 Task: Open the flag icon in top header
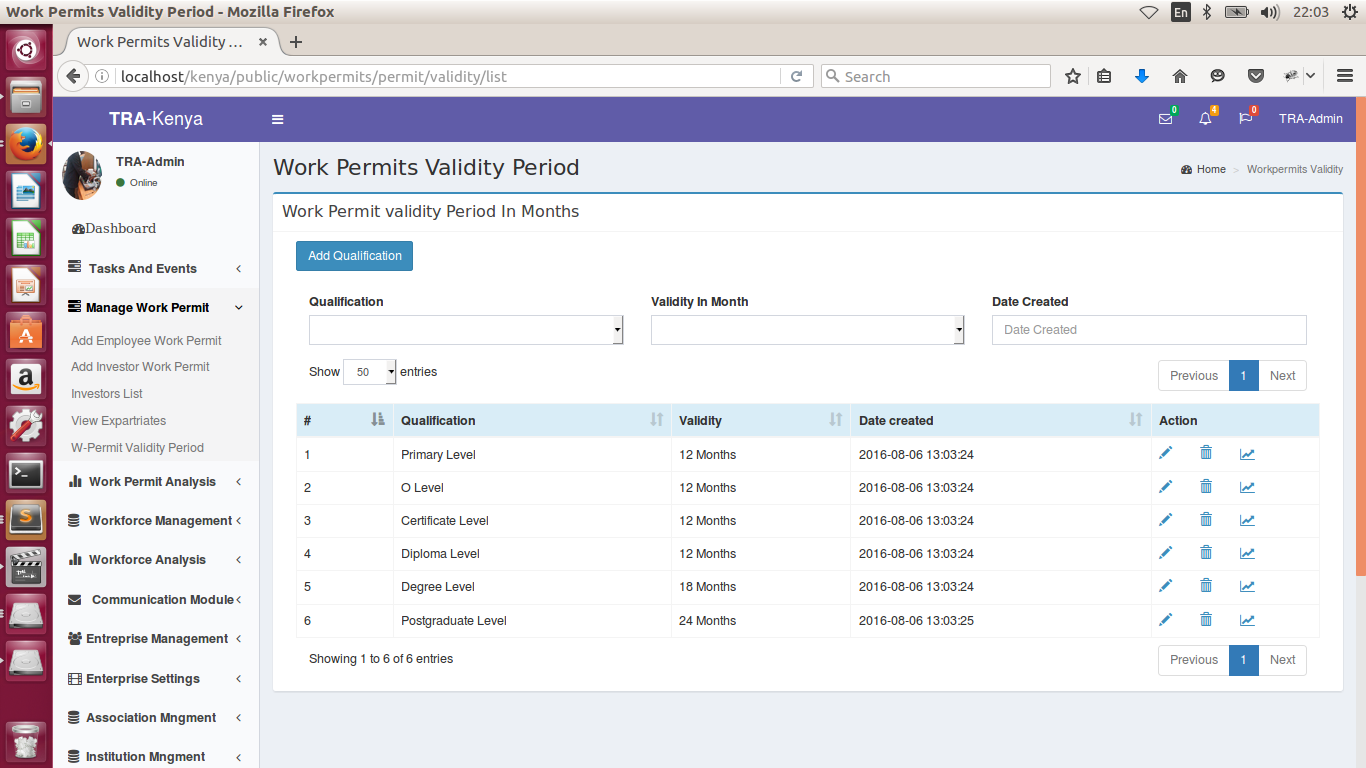pyautogui.click(x=1245, y=119)
